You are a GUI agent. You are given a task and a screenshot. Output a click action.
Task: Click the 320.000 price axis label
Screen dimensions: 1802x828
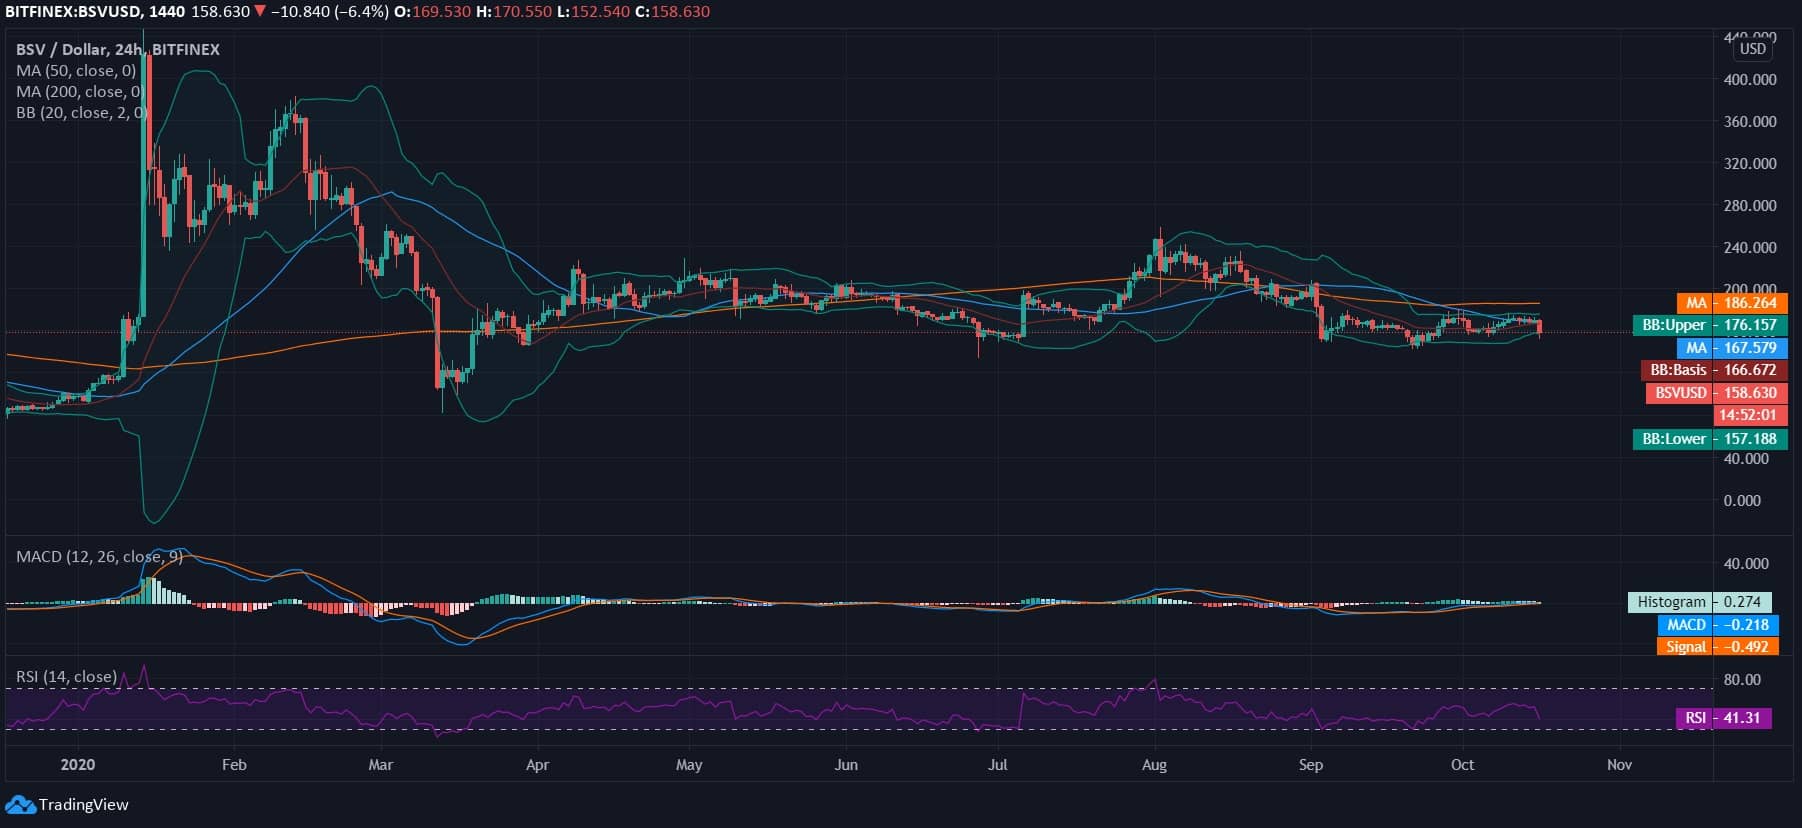1750,164
